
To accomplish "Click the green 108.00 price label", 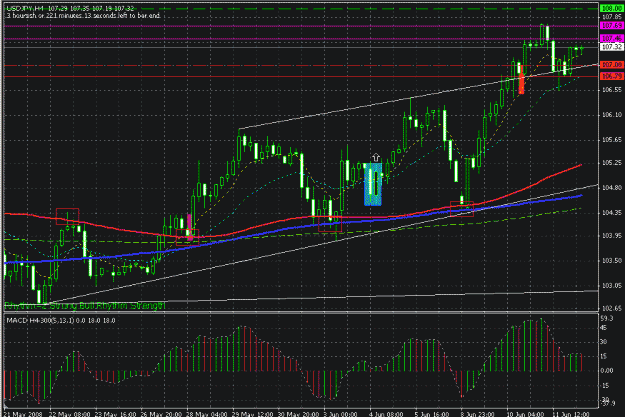I will [611, 8].
